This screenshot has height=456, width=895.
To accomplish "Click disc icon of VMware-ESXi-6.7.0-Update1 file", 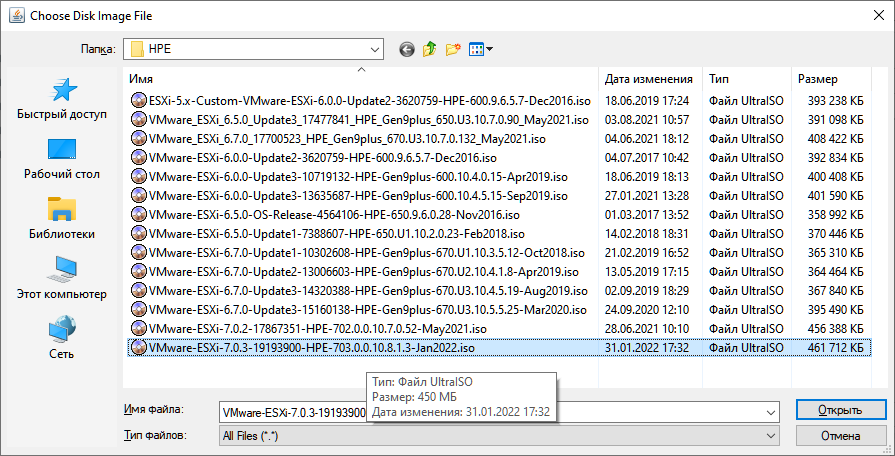I will point(139,252).
